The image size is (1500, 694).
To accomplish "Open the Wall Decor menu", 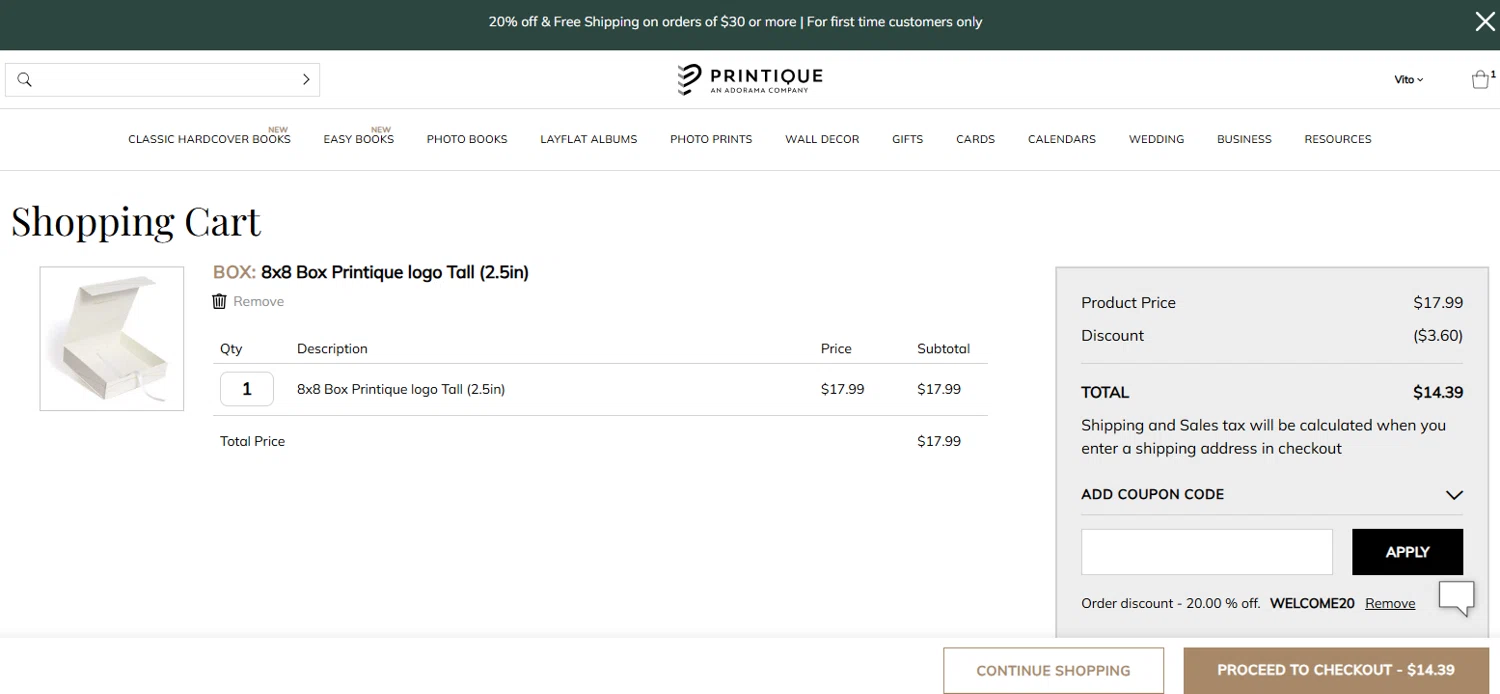I will 822,140.
